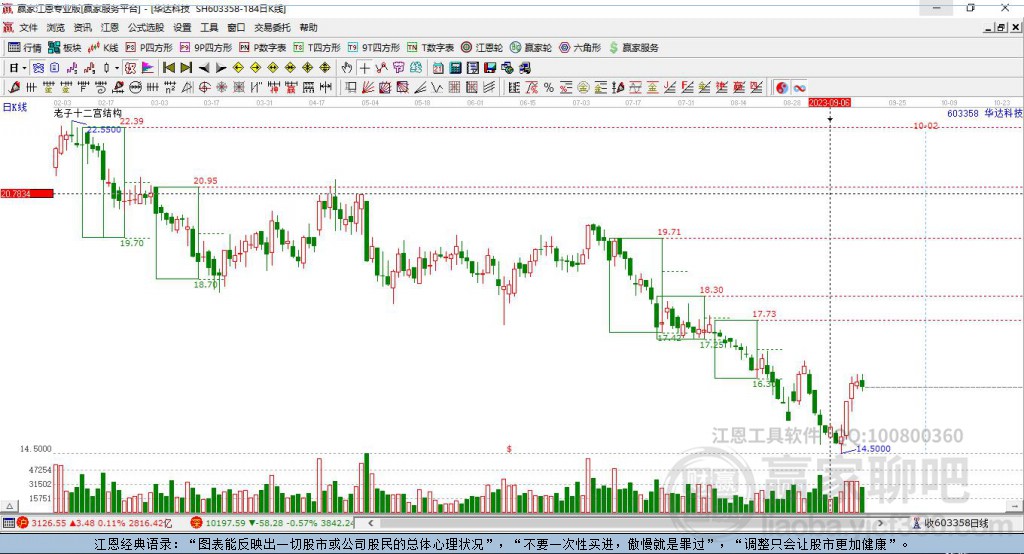Click the floppy disk save icon
The height and width of the screenshot is (554, 1024).
click(x=490, y=68)
